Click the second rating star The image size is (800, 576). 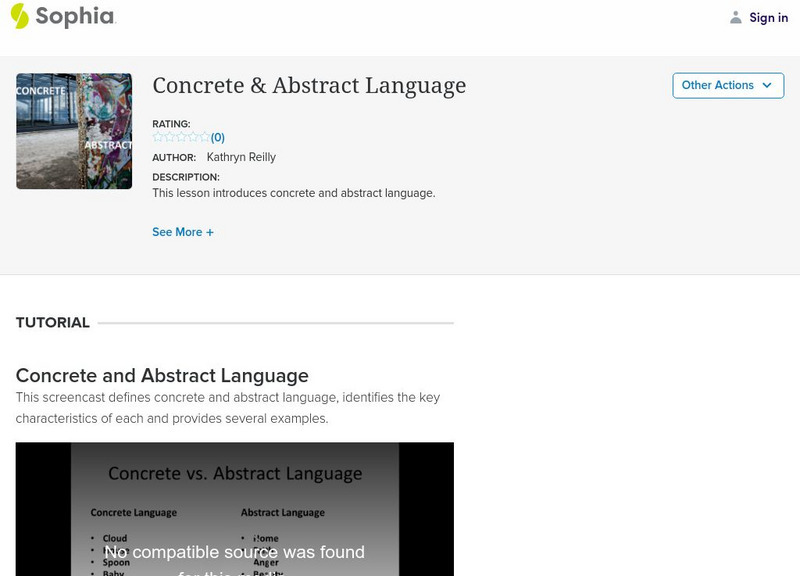click(169, 137)
